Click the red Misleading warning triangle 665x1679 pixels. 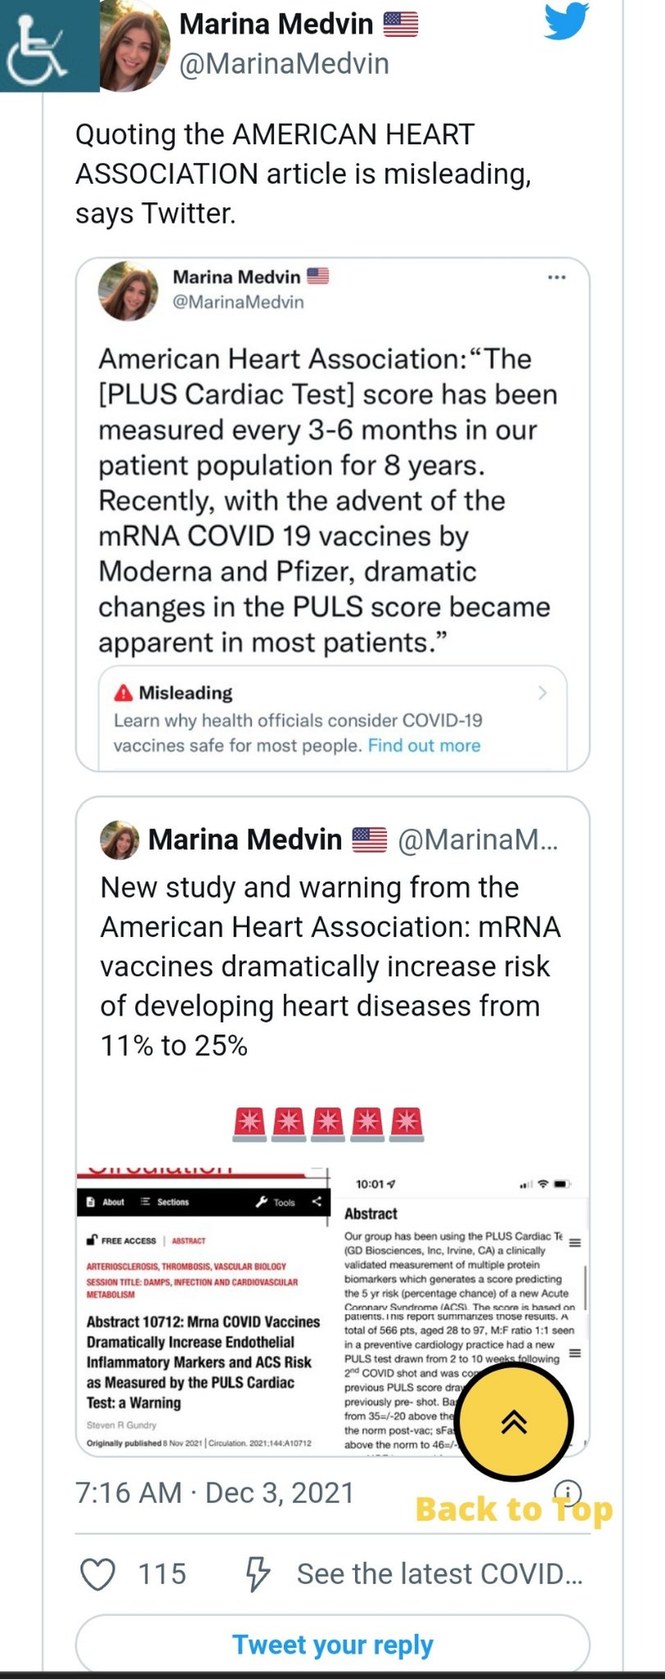click(123, 692)
